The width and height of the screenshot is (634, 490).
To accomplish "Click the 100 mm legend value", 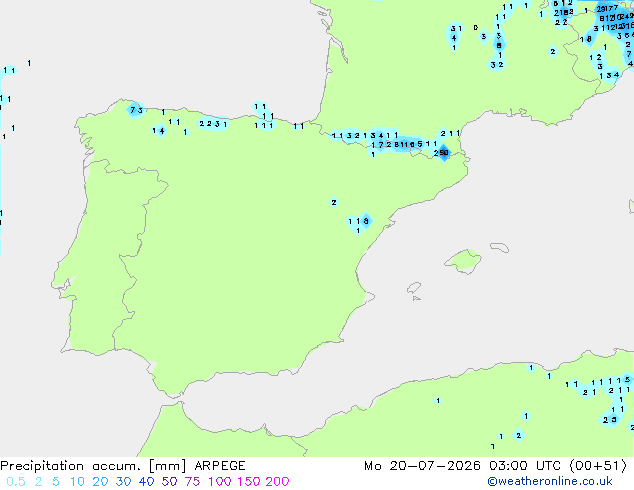I will [220, 482].
